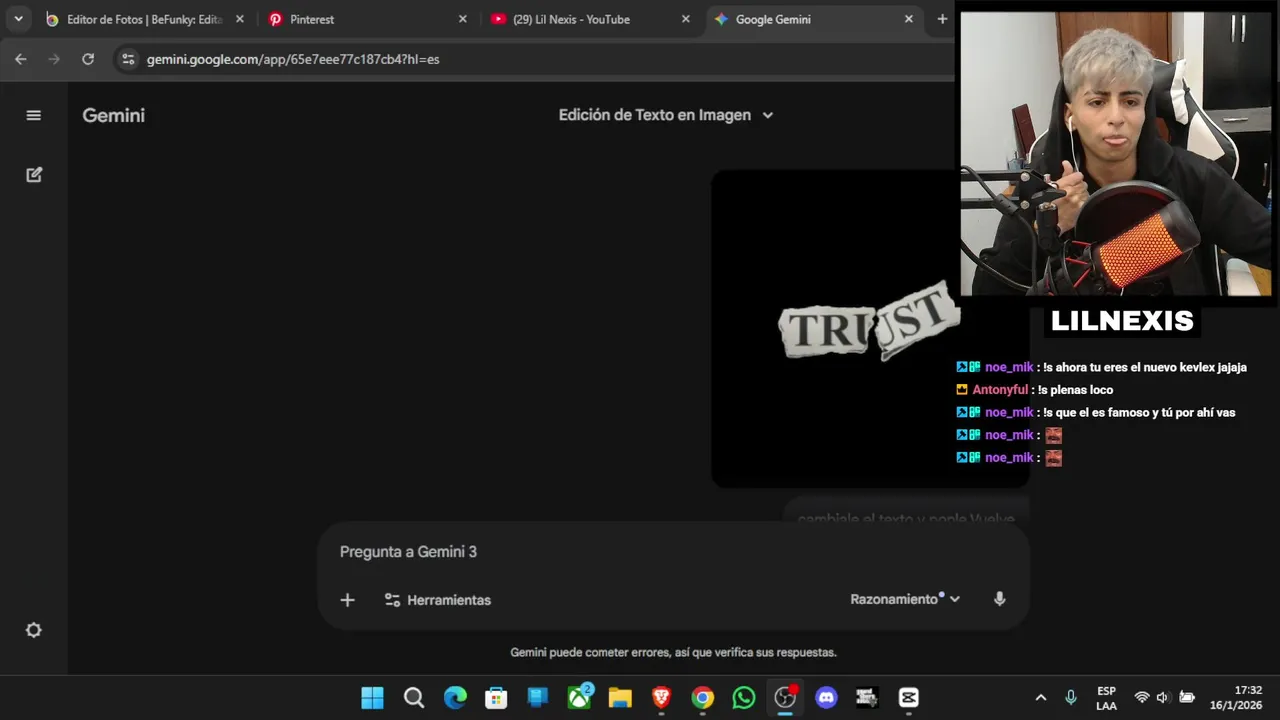Image resolution: width=1280 pixels, height=720 pixels.
Task: Start a new chat with the edit icon
Action: tap(34, 174)
